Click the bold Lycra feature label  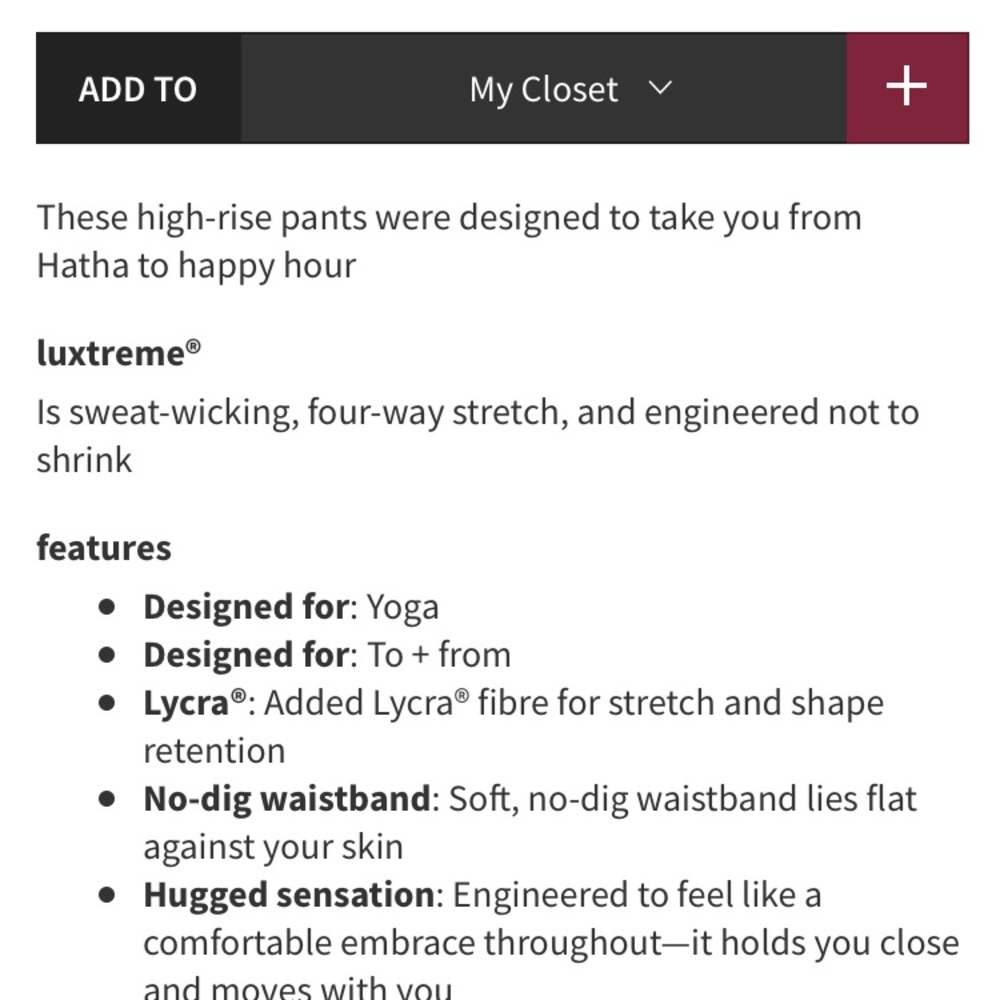pos(195,703)
